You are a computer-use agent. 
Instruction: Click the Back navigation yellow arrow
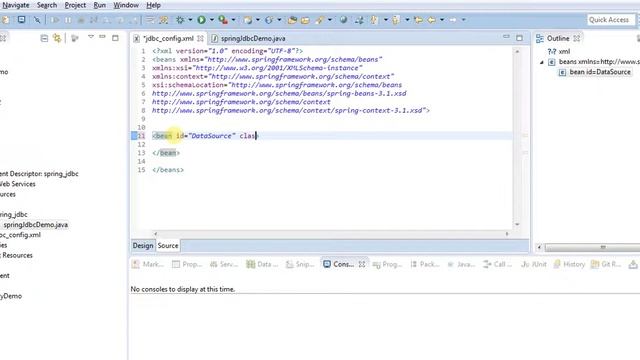coord(431,20)
